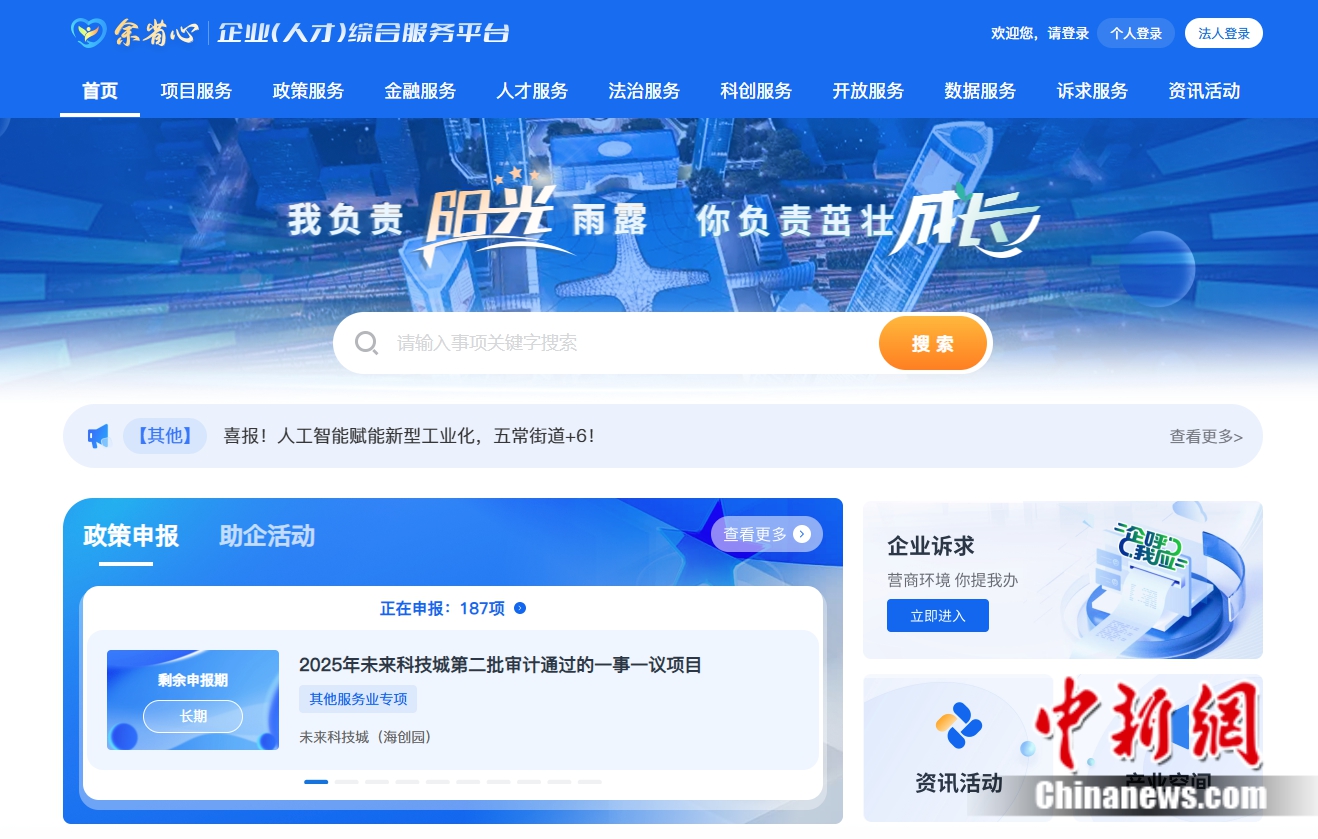Open the 资讯活动 card icon
Screen dimensions: 1318x839
(x=958, y=725)
